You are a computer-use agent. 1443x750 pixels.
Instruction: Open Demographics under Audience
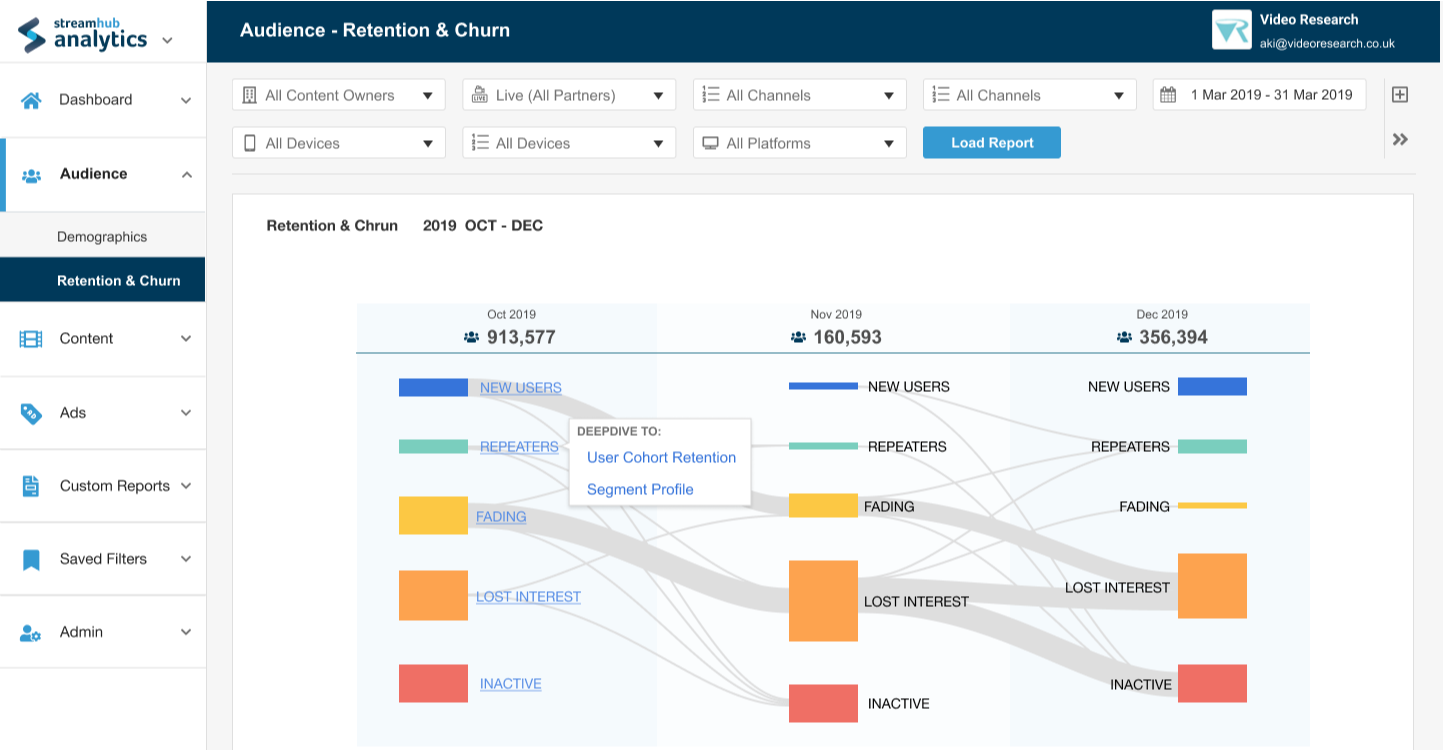(102, 237)
